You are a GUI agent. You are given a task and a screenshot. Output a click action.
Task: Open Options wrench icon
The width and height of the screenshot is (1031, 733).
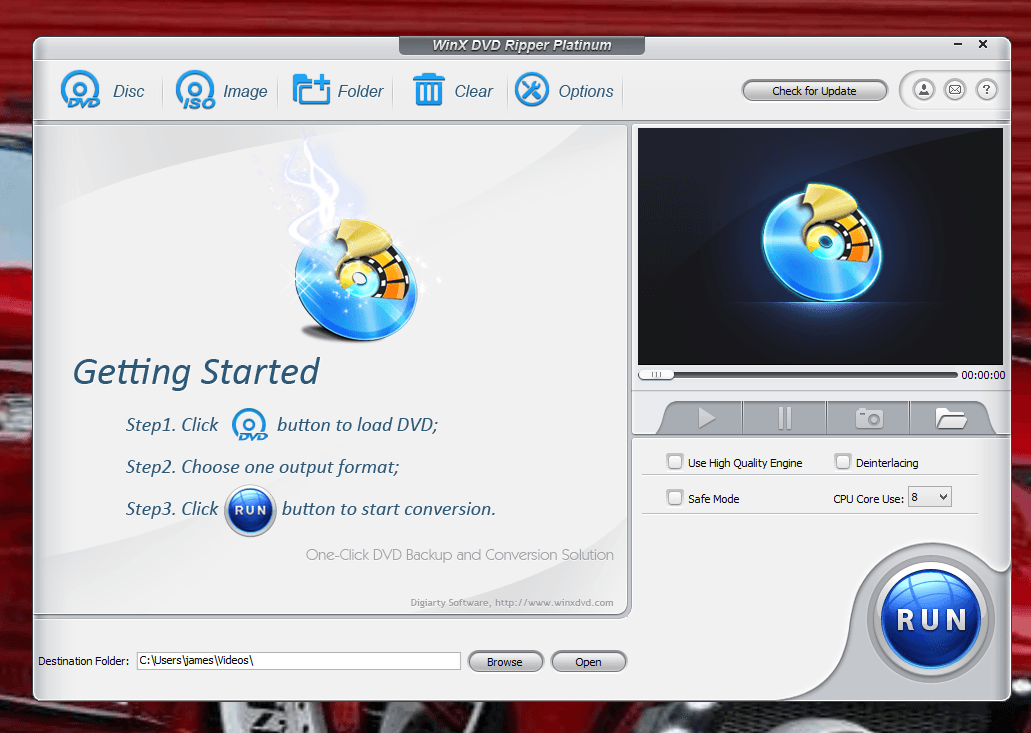point(532,90)
